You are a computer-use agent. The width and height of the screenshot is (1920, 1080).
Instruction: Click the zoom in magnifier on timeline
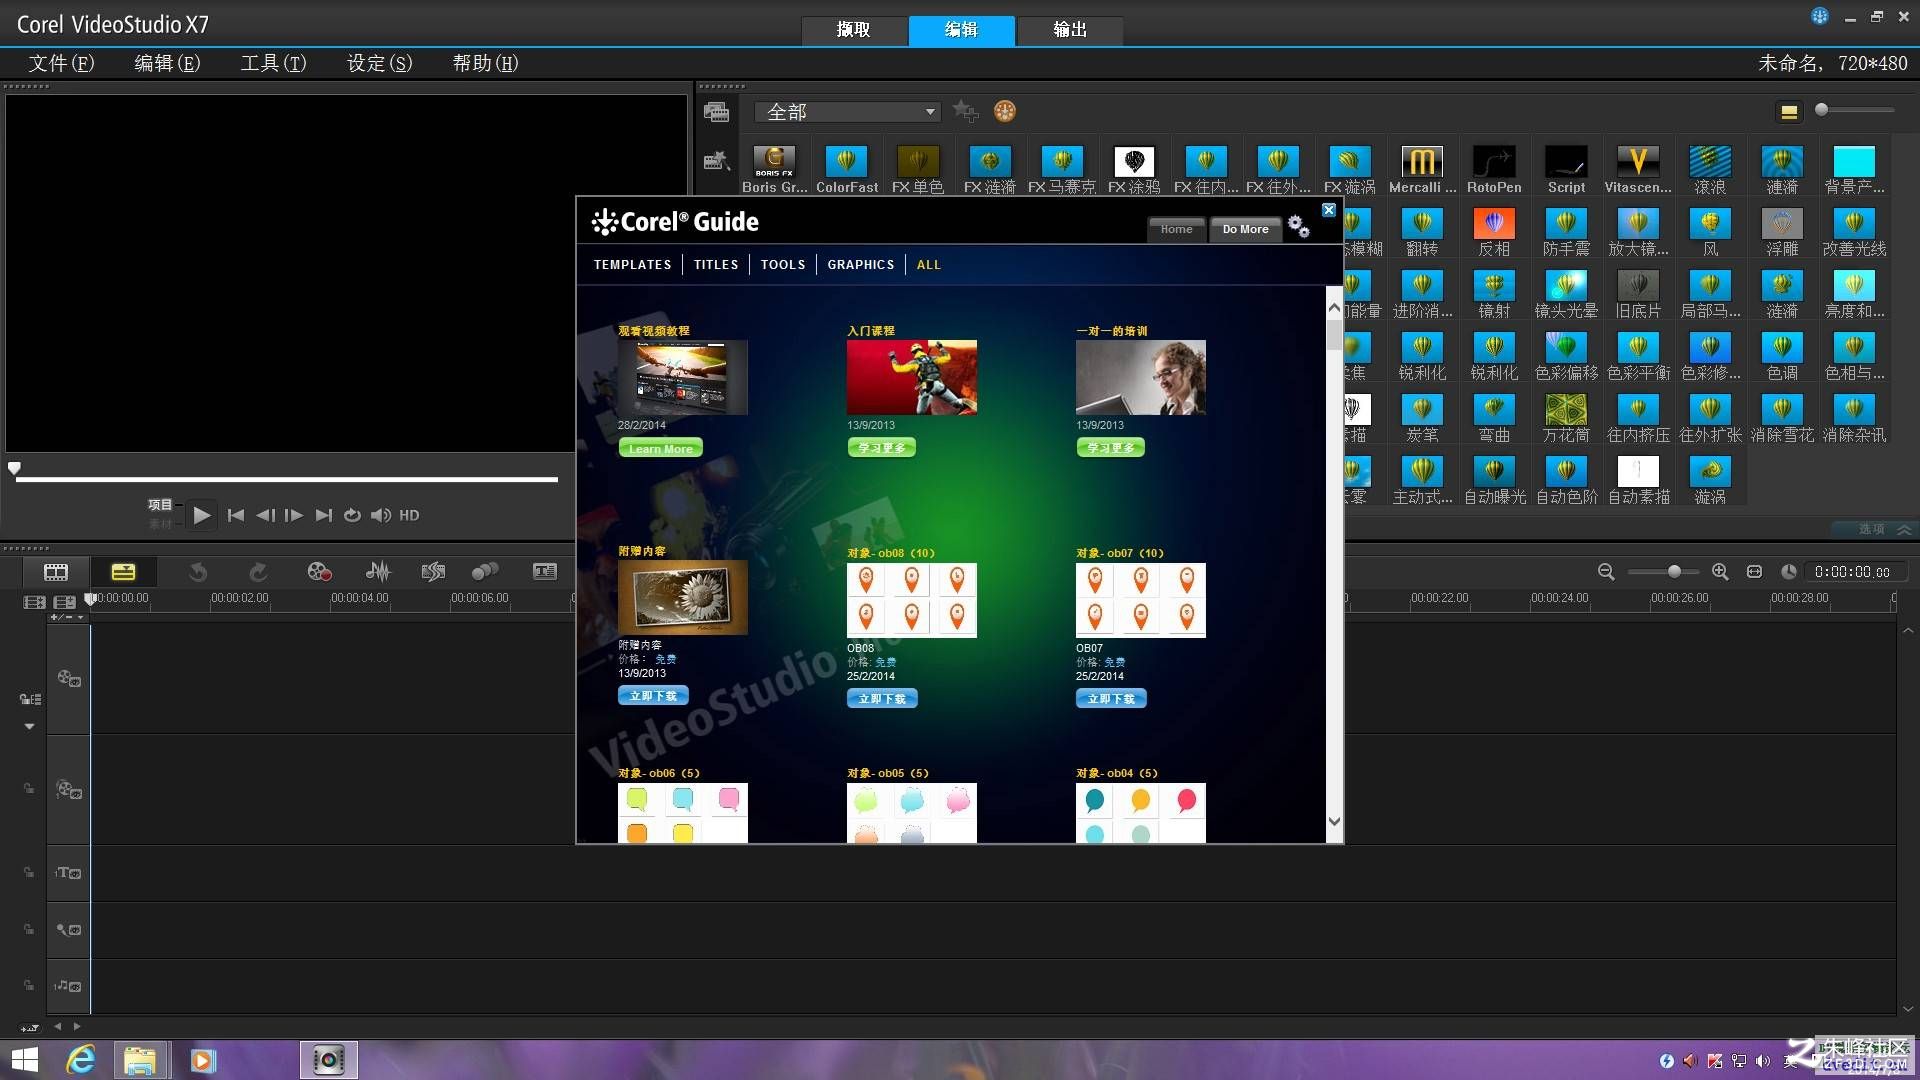[x=1720, y=572]
